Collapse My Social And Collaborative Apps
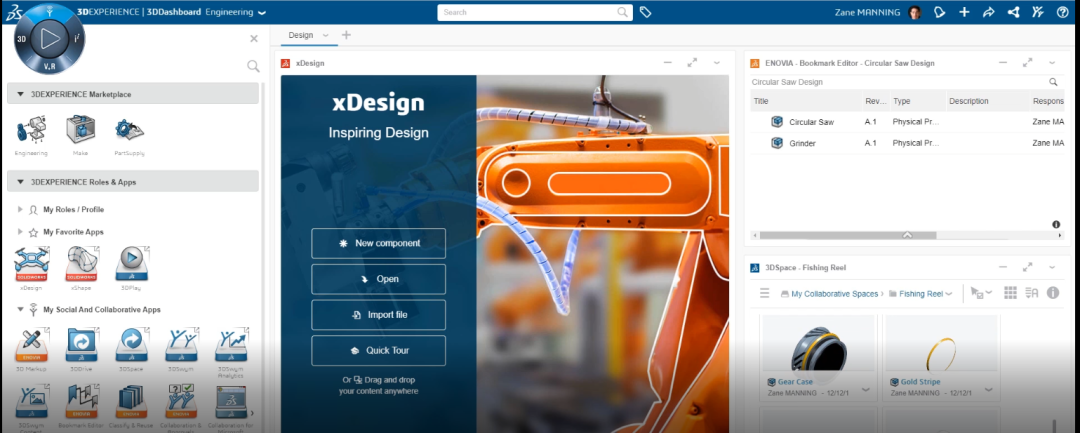 (x=21, y=309)
